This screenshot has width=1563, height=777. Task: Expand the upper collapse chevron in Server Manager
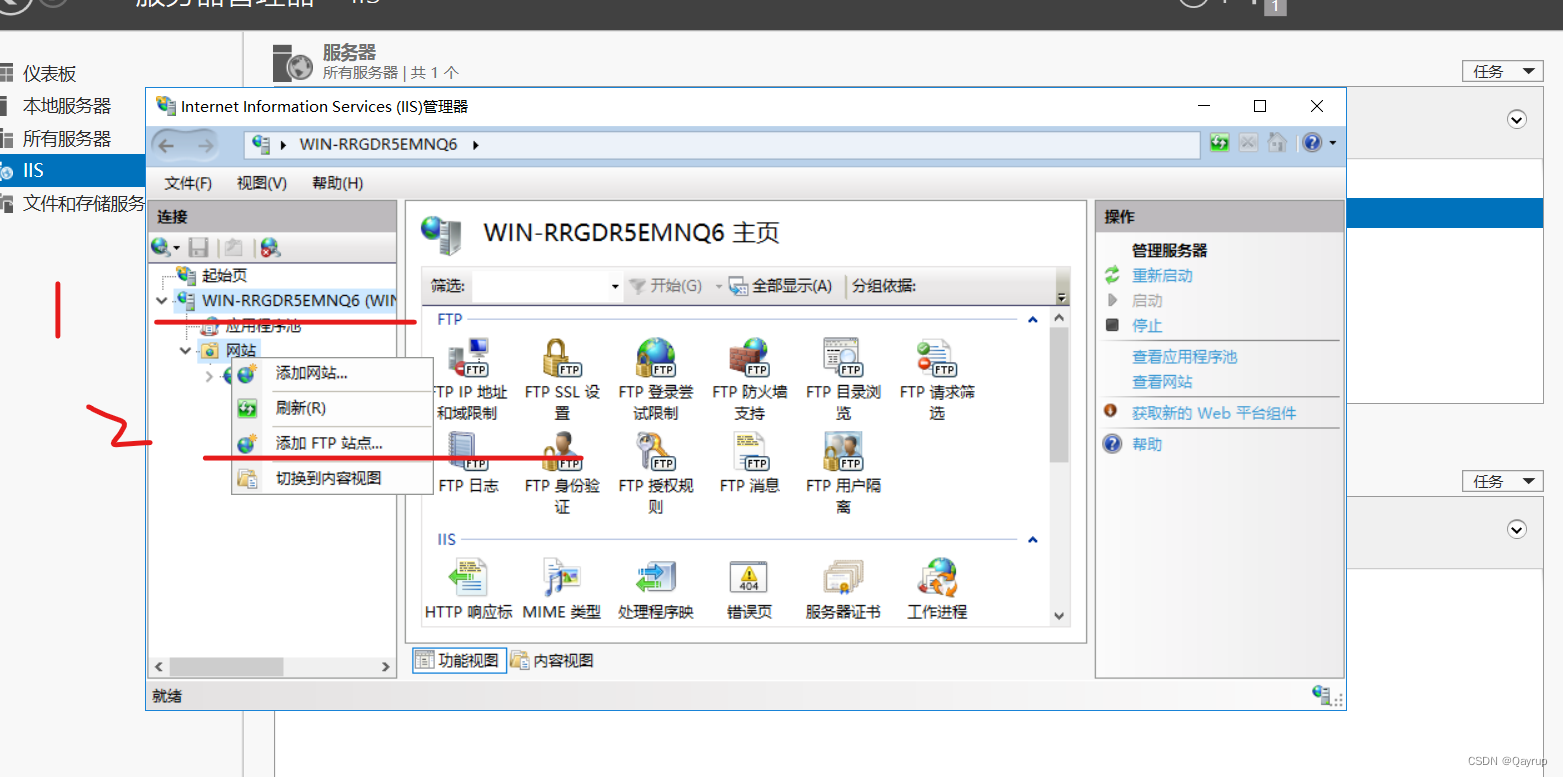(x=1517, y=119)
